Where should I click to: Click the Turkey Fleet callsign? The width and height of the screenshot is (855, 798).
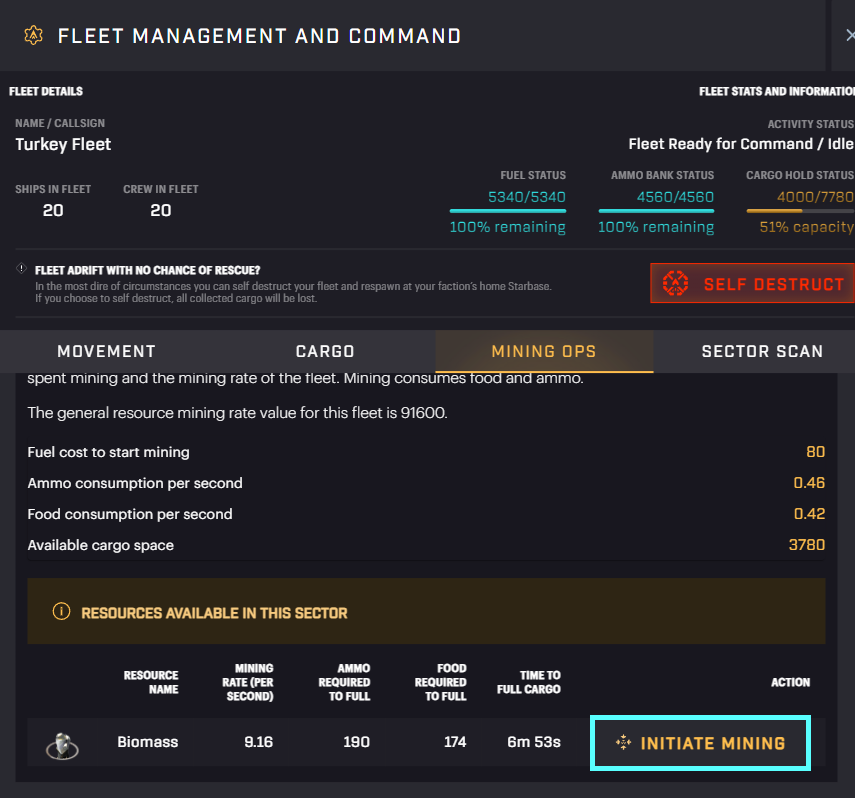tap(63, 144)
